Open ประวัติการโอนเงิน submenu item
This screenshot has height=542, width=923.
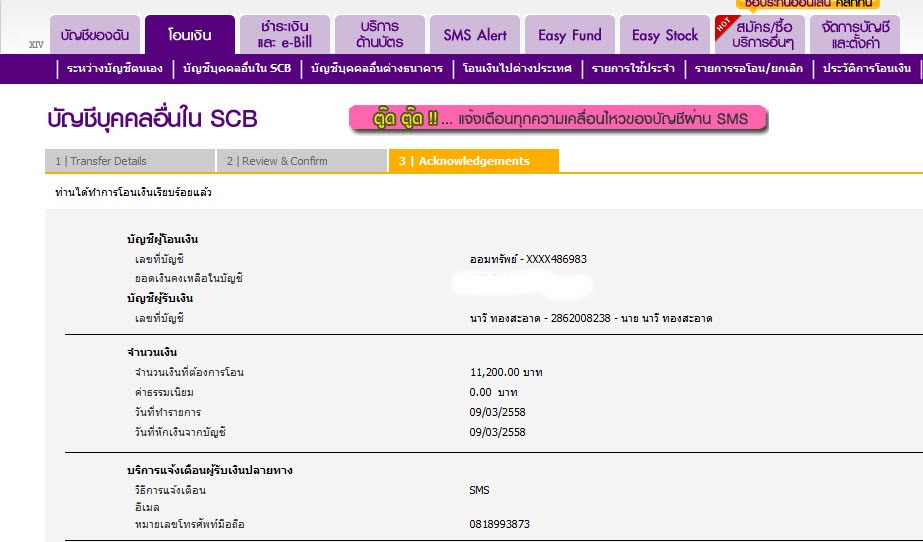tap(866, 68)
